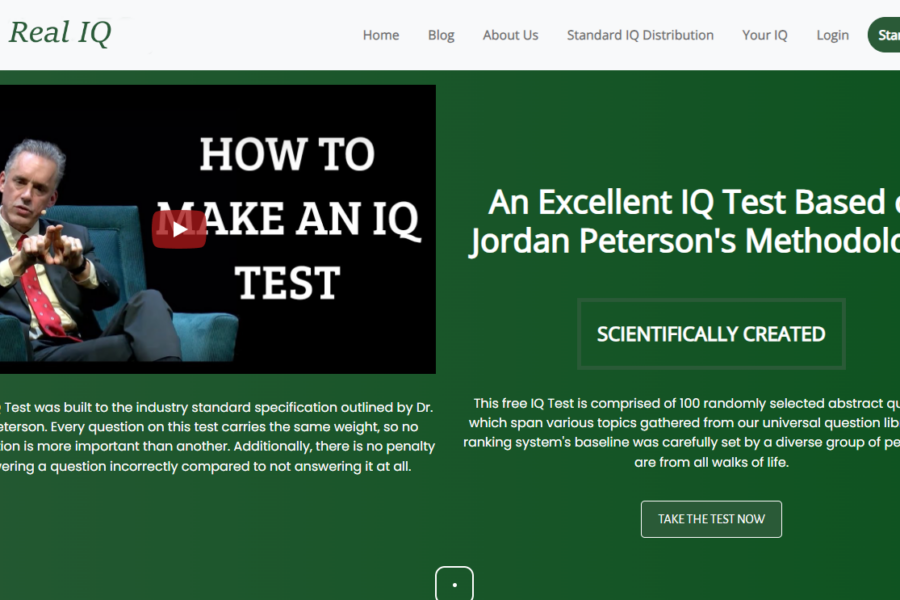Open the About Us page
900x600 pixels.
[x=510, y=35]
